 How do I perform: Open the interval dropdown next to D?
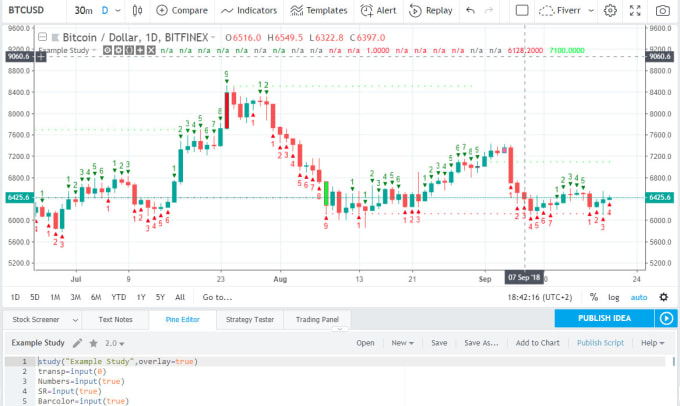[x=118, y=10]
